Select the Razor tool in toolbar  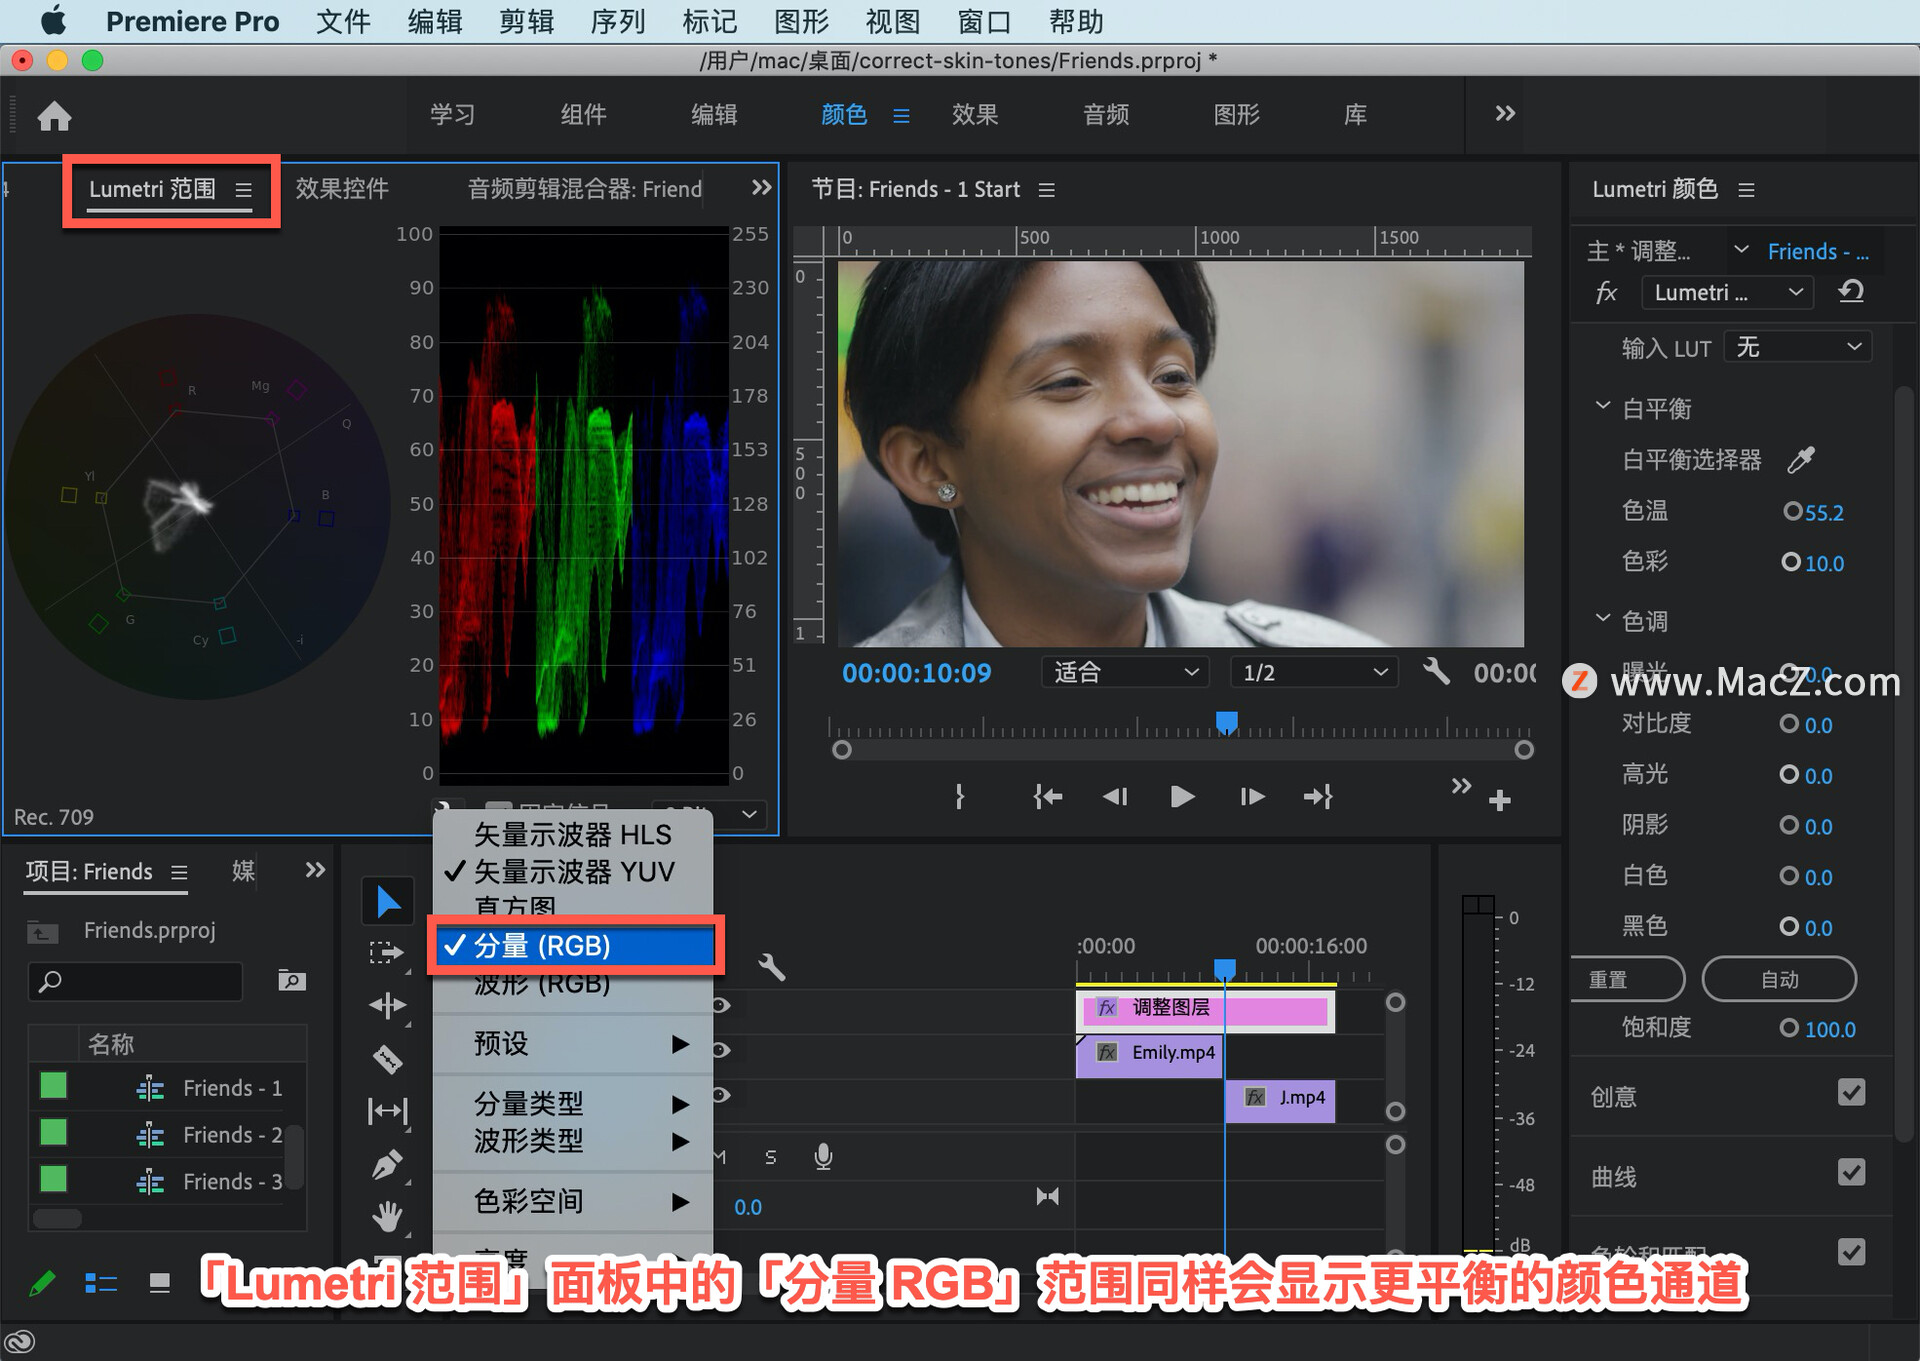coord(387,1059)
